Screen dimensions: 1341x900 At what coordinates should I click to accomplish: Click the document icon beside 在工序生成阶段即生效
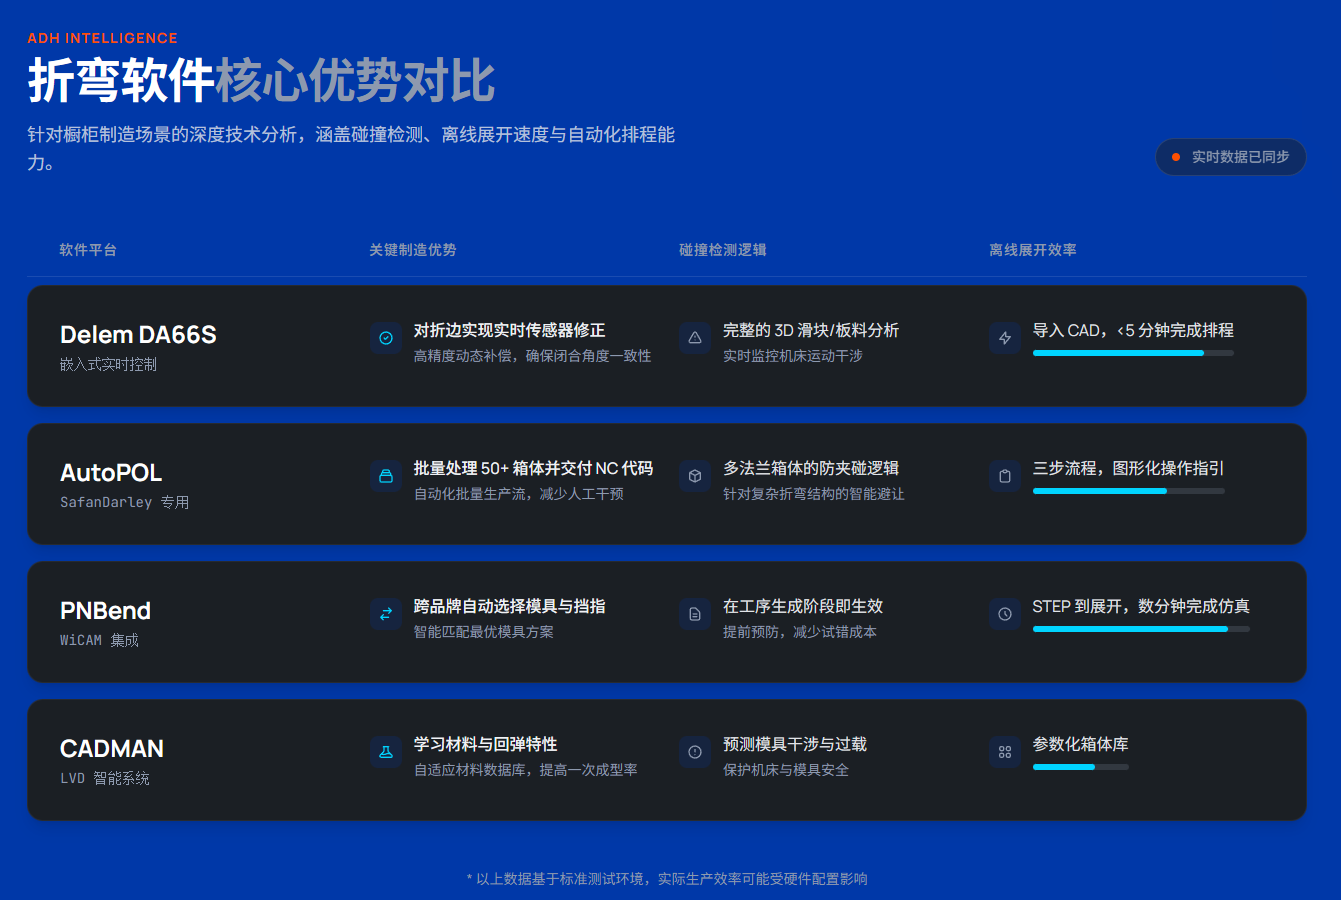695,614
